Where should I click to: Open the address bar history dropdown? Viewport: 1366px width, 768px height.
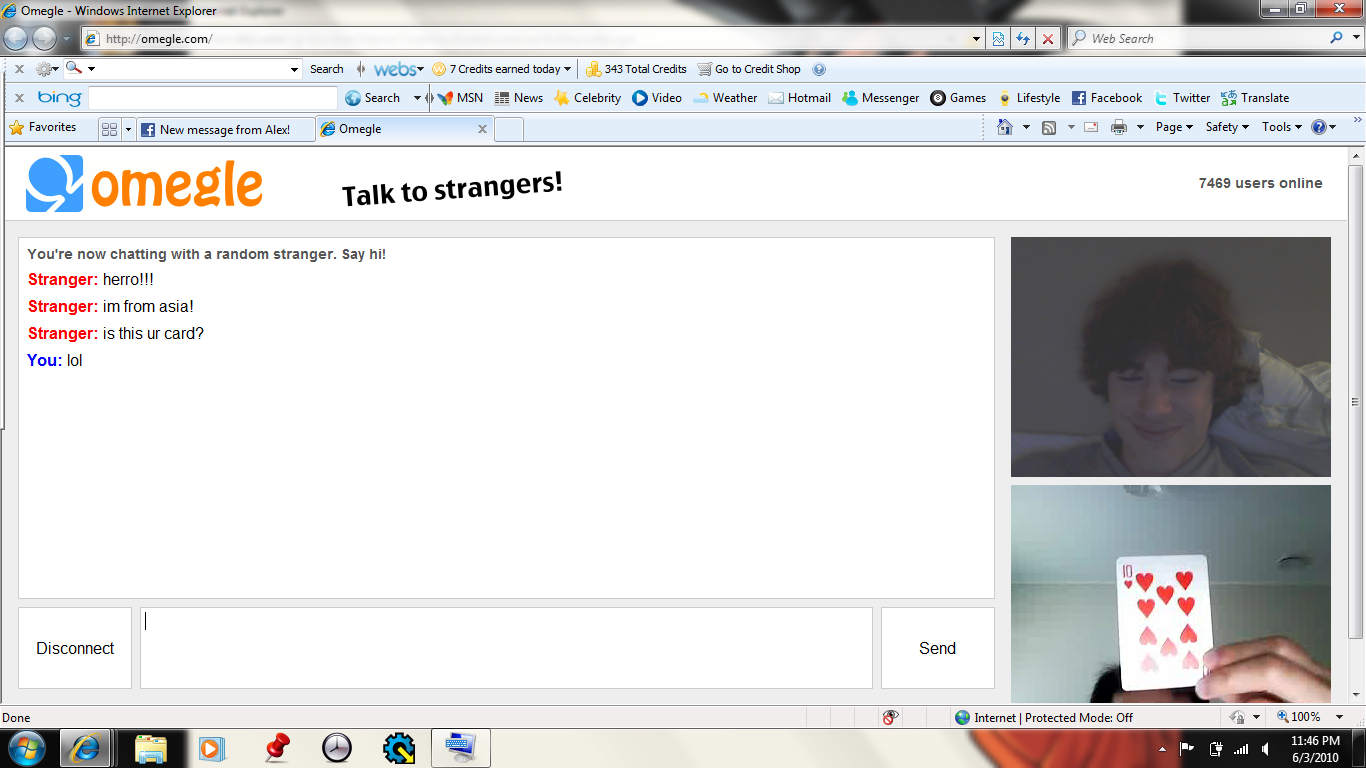(977, 39)
